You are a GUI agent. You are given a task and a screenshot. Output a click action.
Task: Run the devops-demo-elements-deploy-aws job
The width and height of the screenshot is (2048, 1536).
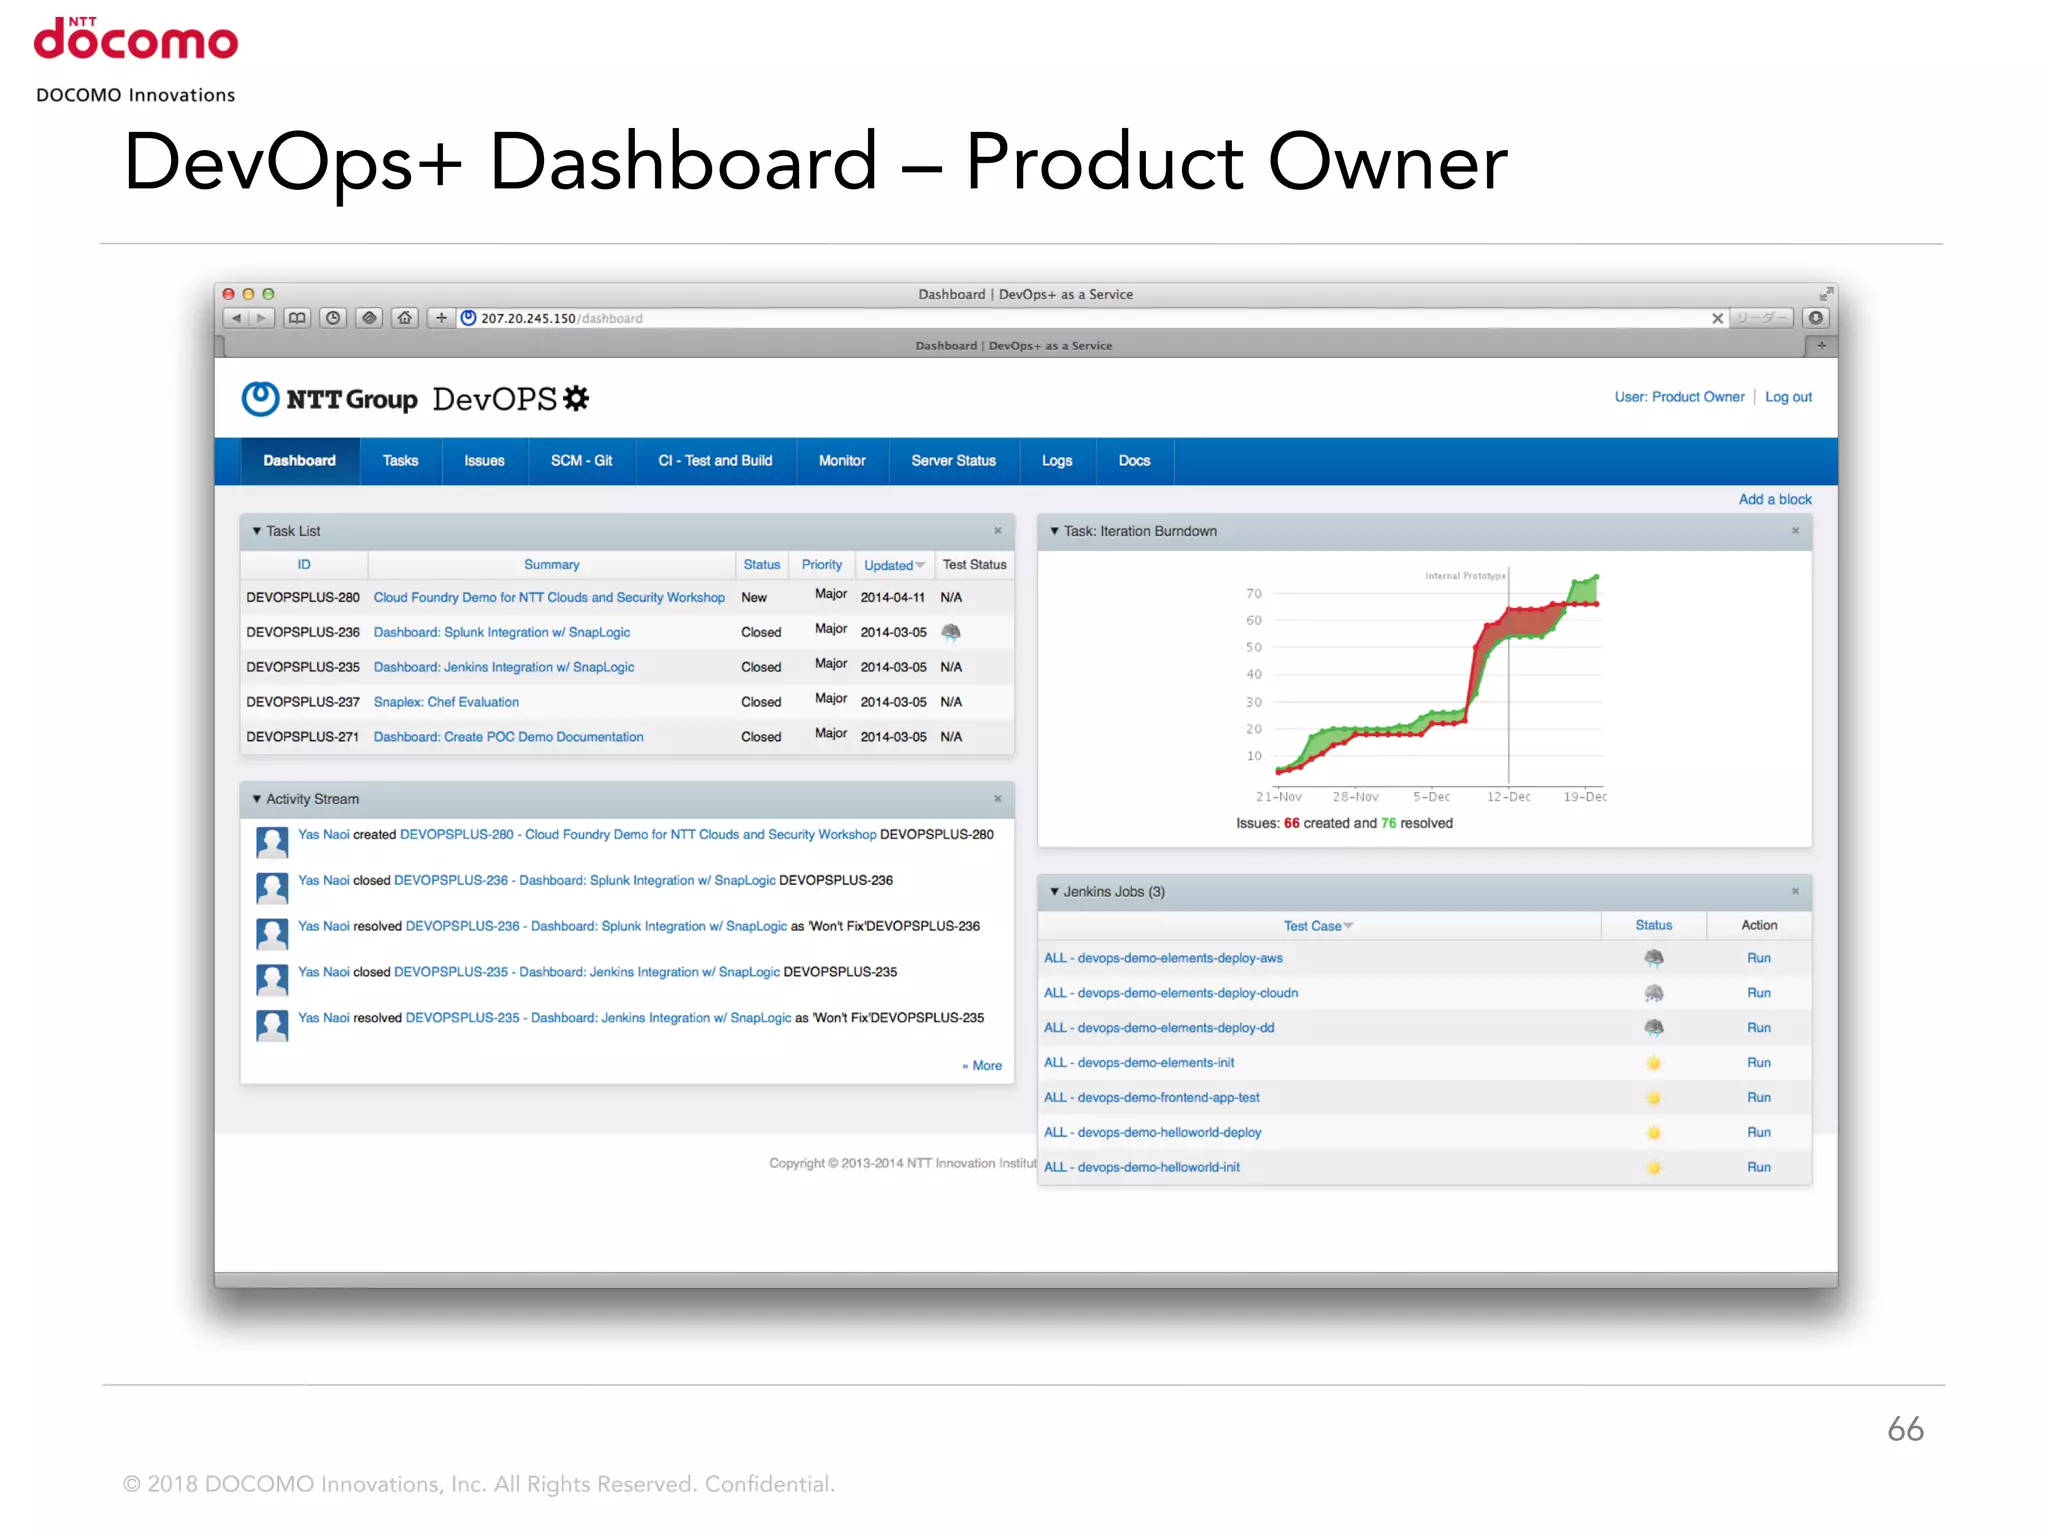click(1759, 958)
